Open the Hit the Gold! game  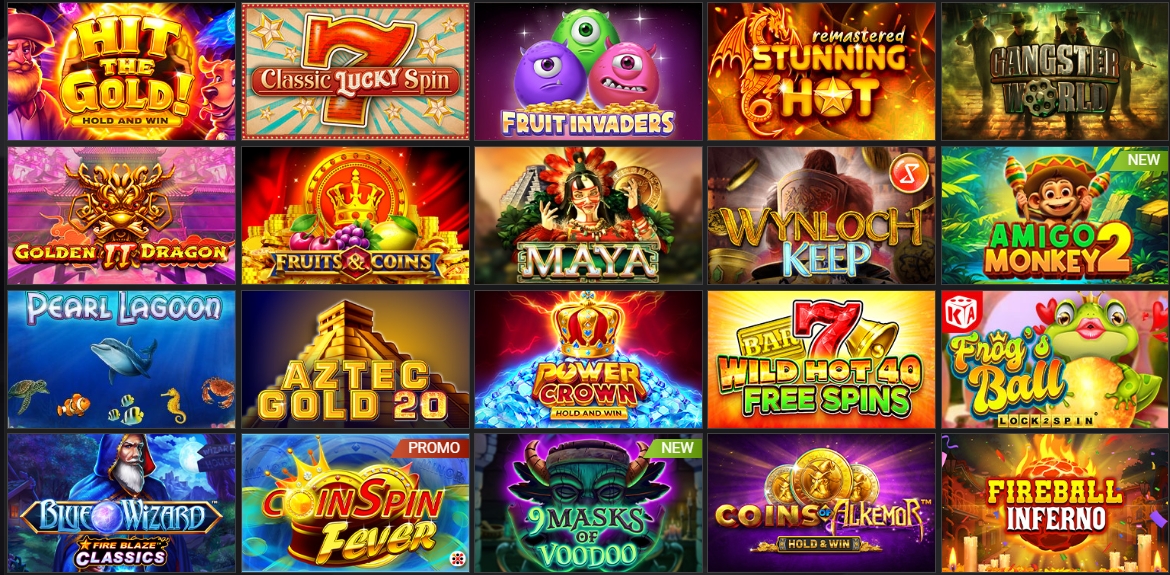point(122,72)
